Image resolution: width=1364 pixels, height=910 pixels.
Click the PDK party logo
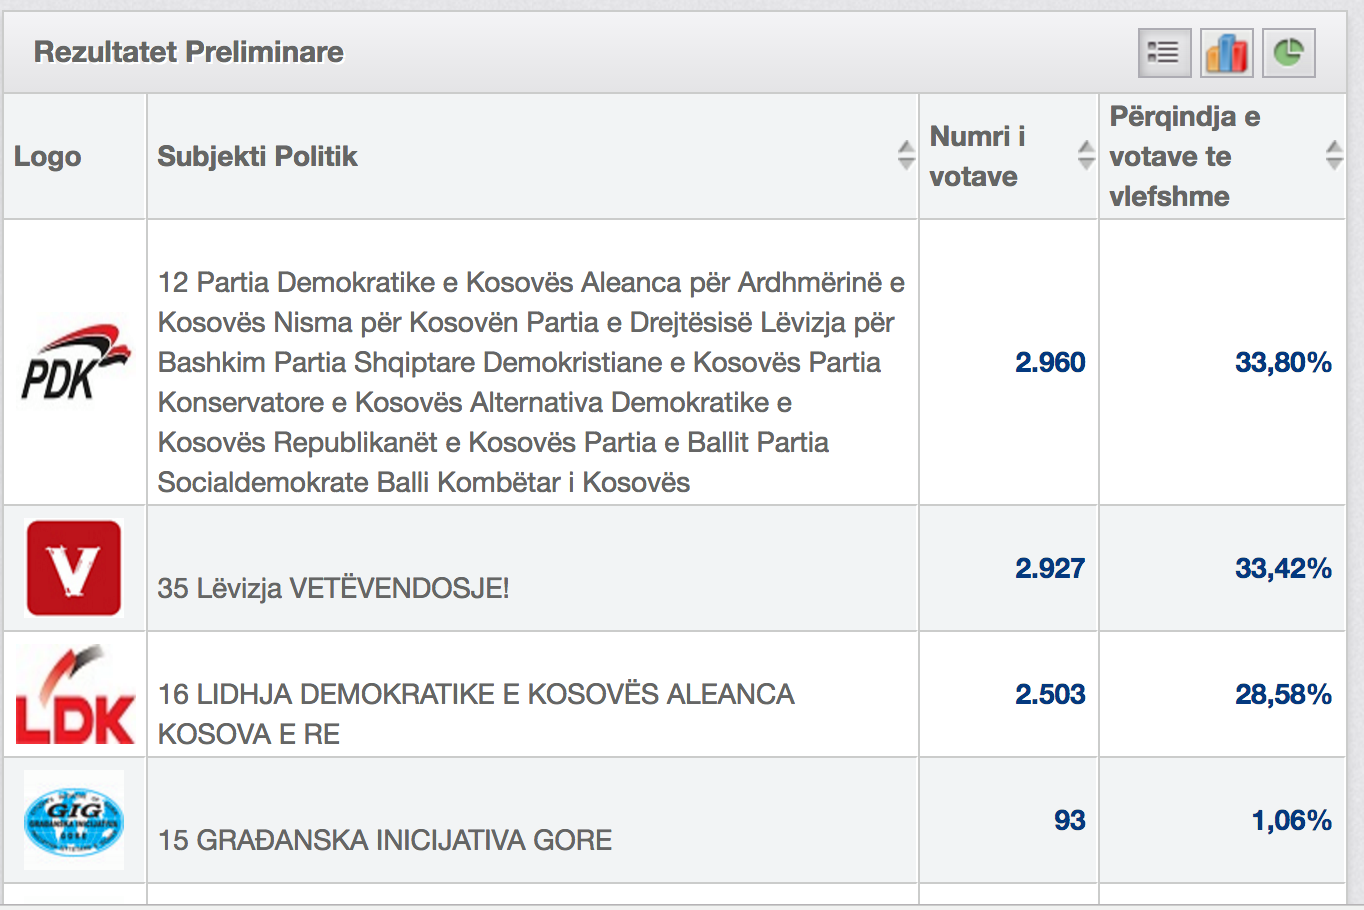[75, 363]
